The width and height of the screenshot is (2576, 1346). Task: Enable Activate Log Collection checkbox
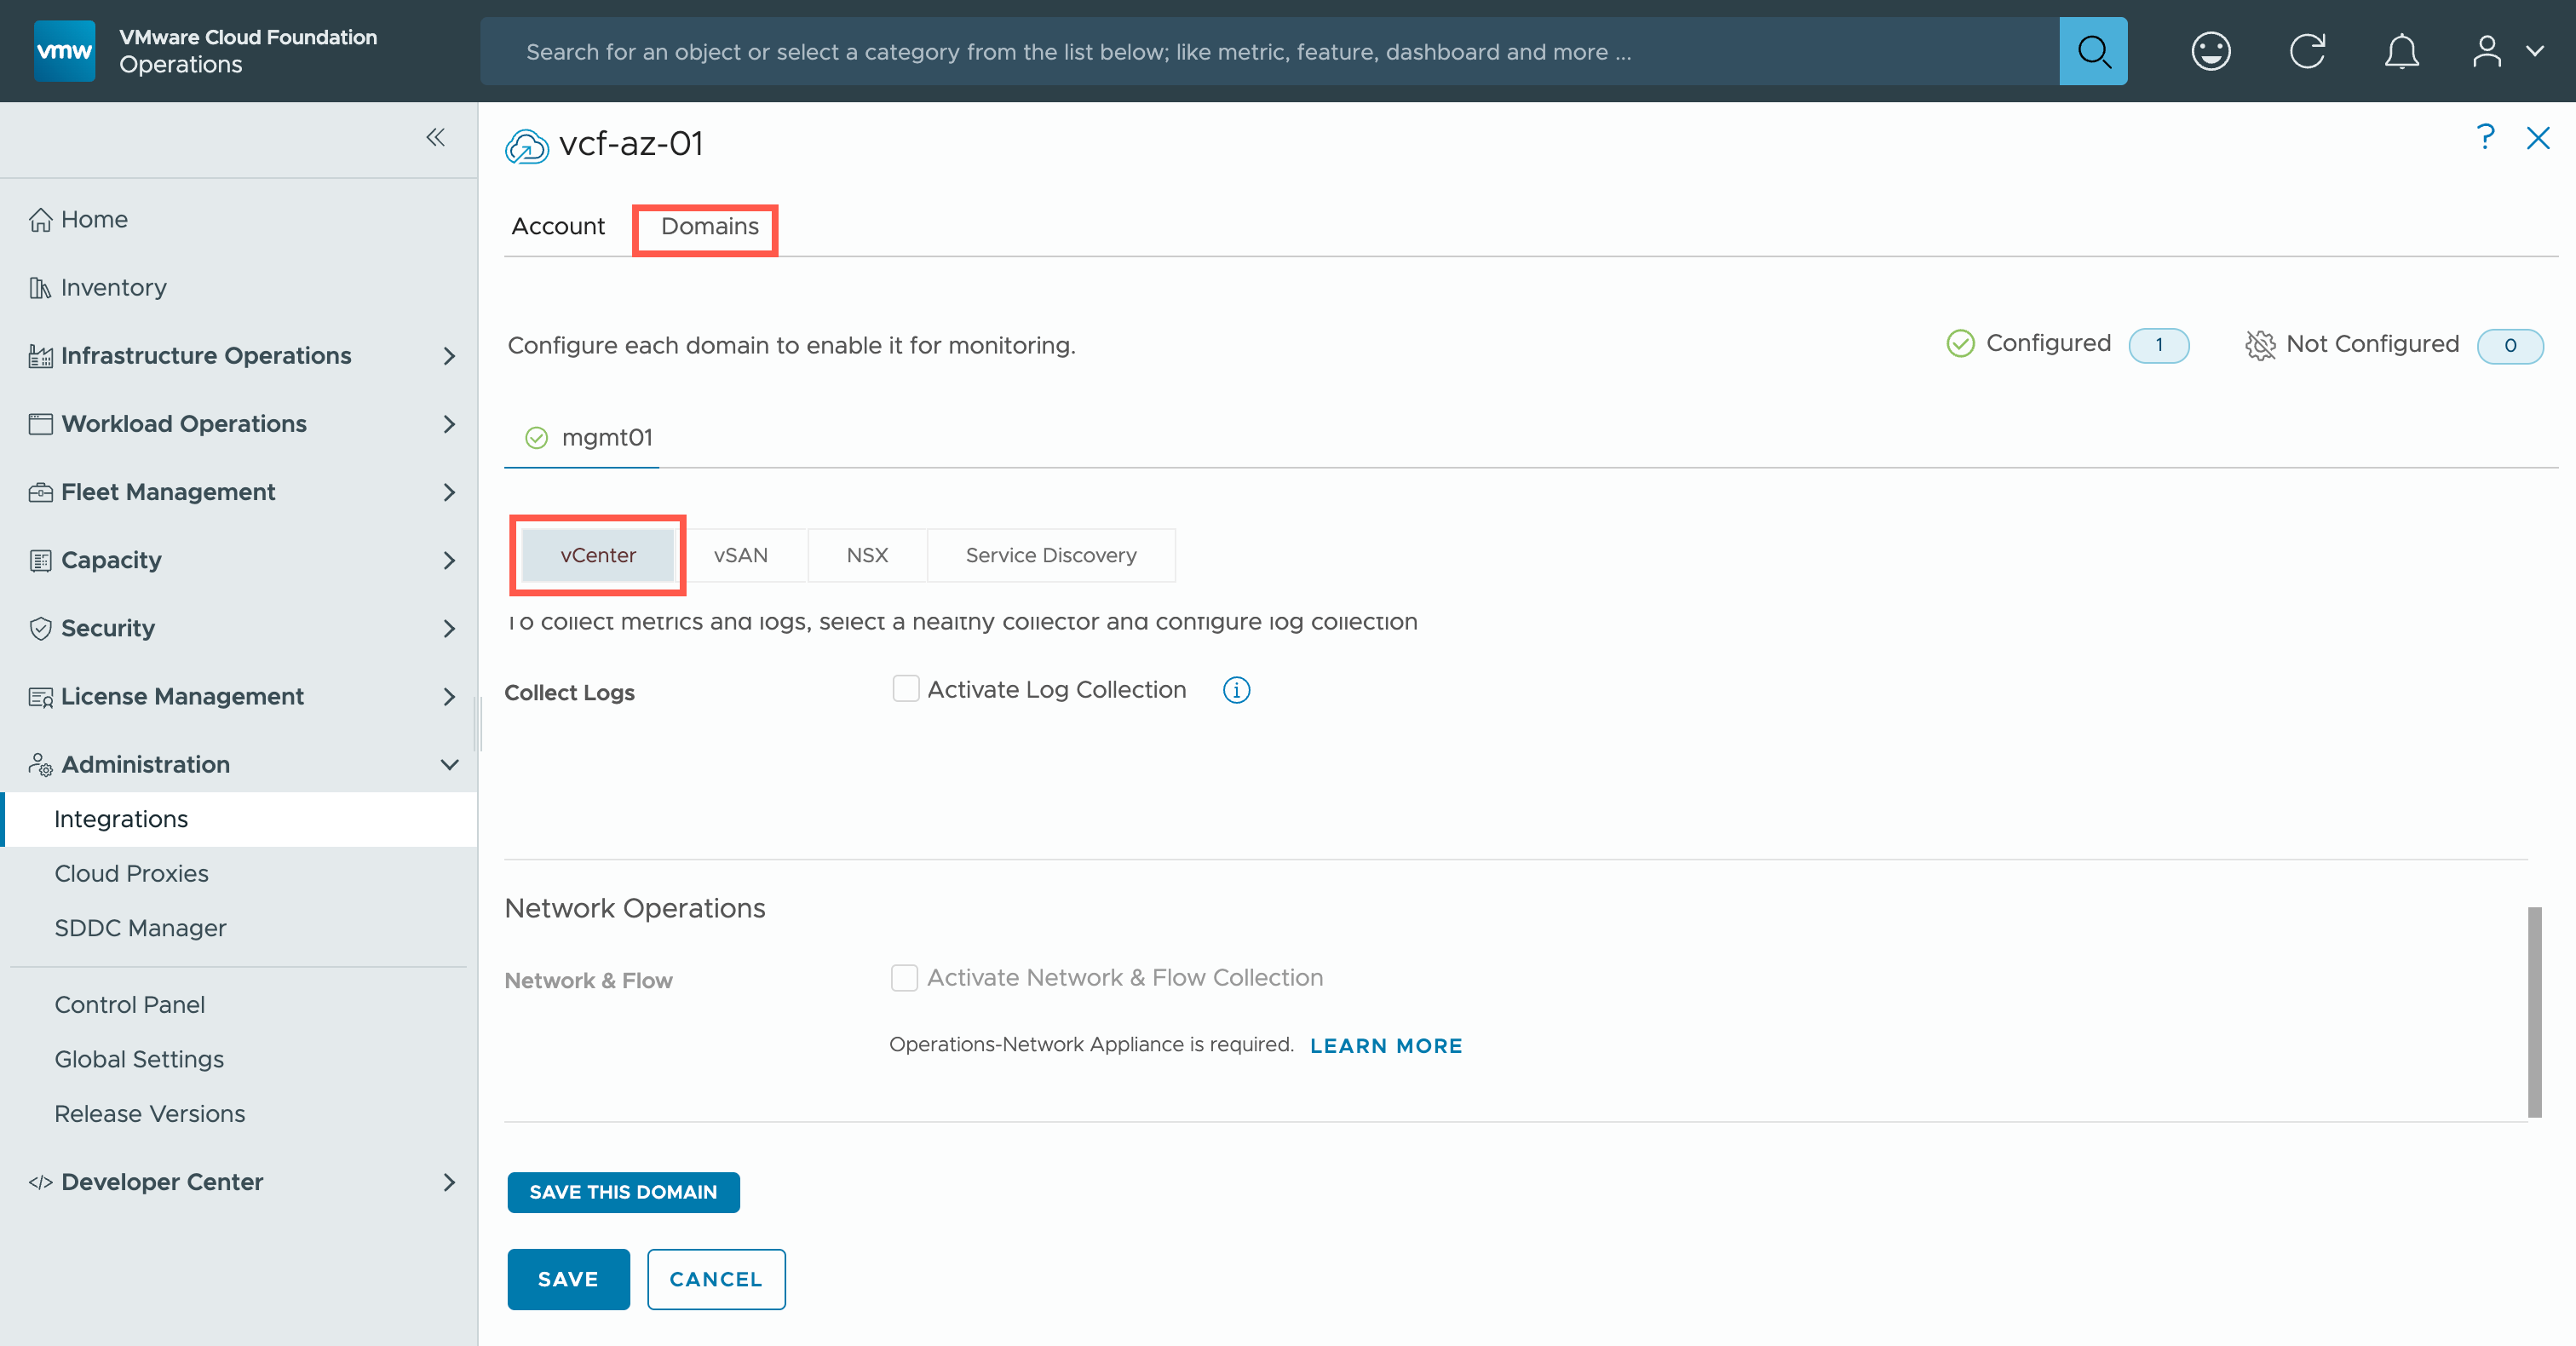(905, 689)
